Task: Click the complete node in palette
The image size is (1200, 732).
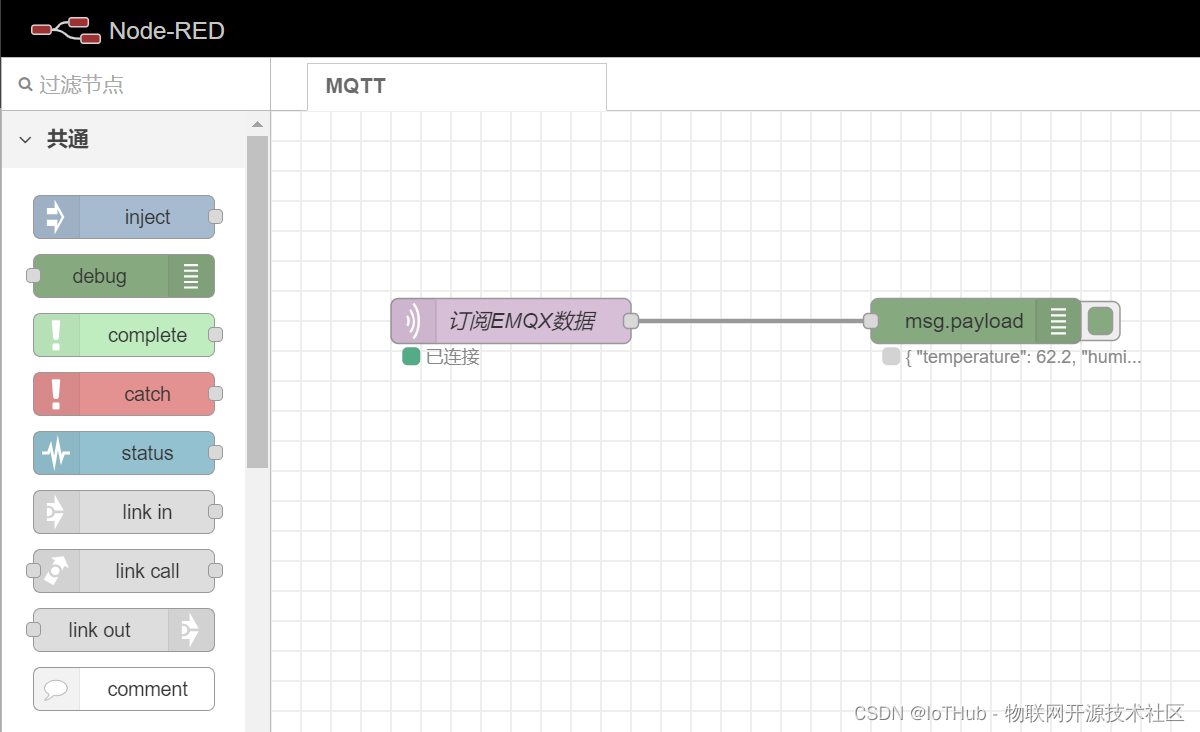Action: click(124, 335)
